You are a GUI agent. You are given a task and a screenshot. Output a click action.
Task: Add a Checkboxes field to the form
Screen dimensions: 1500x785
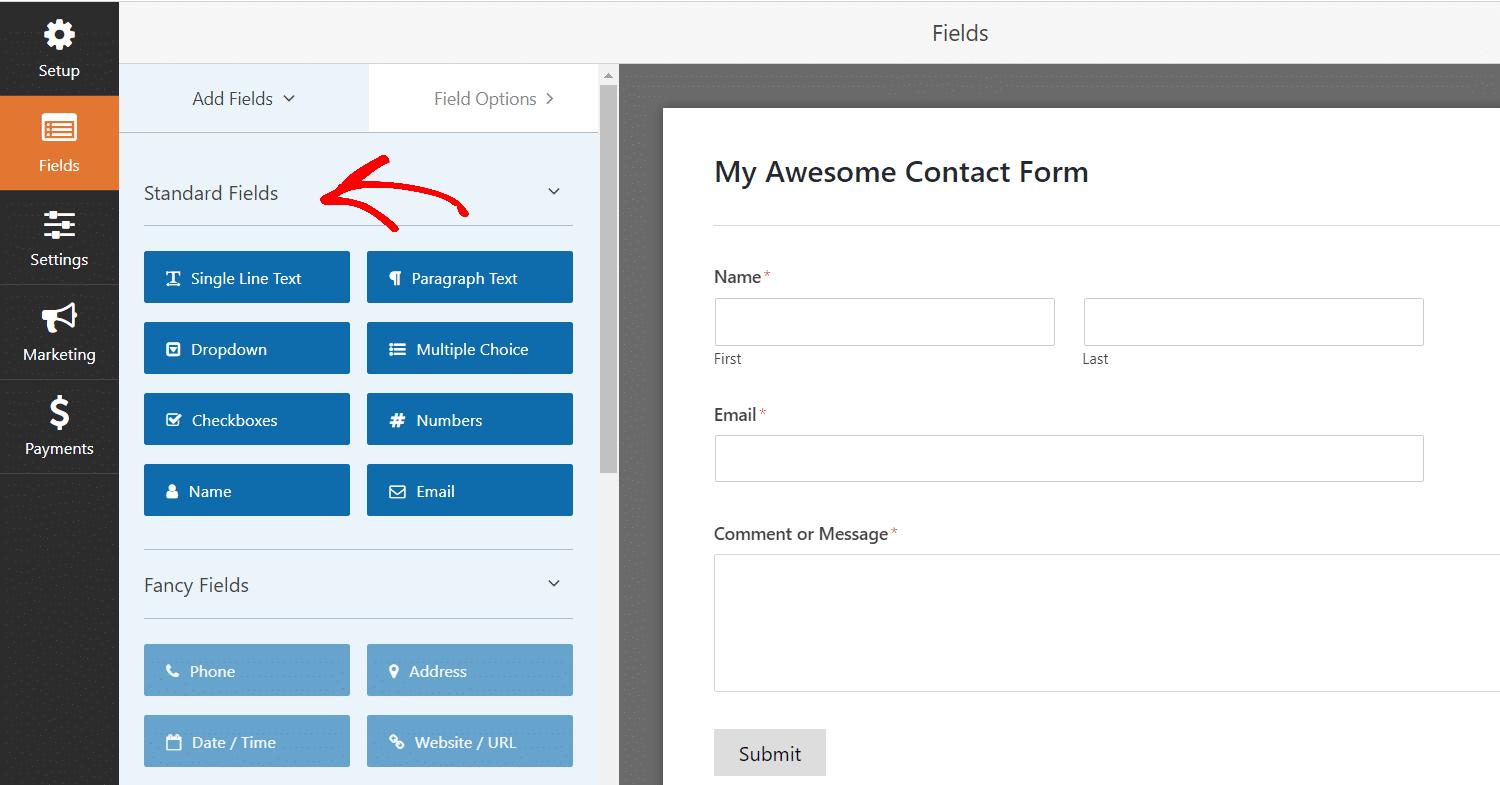[246, 419]
